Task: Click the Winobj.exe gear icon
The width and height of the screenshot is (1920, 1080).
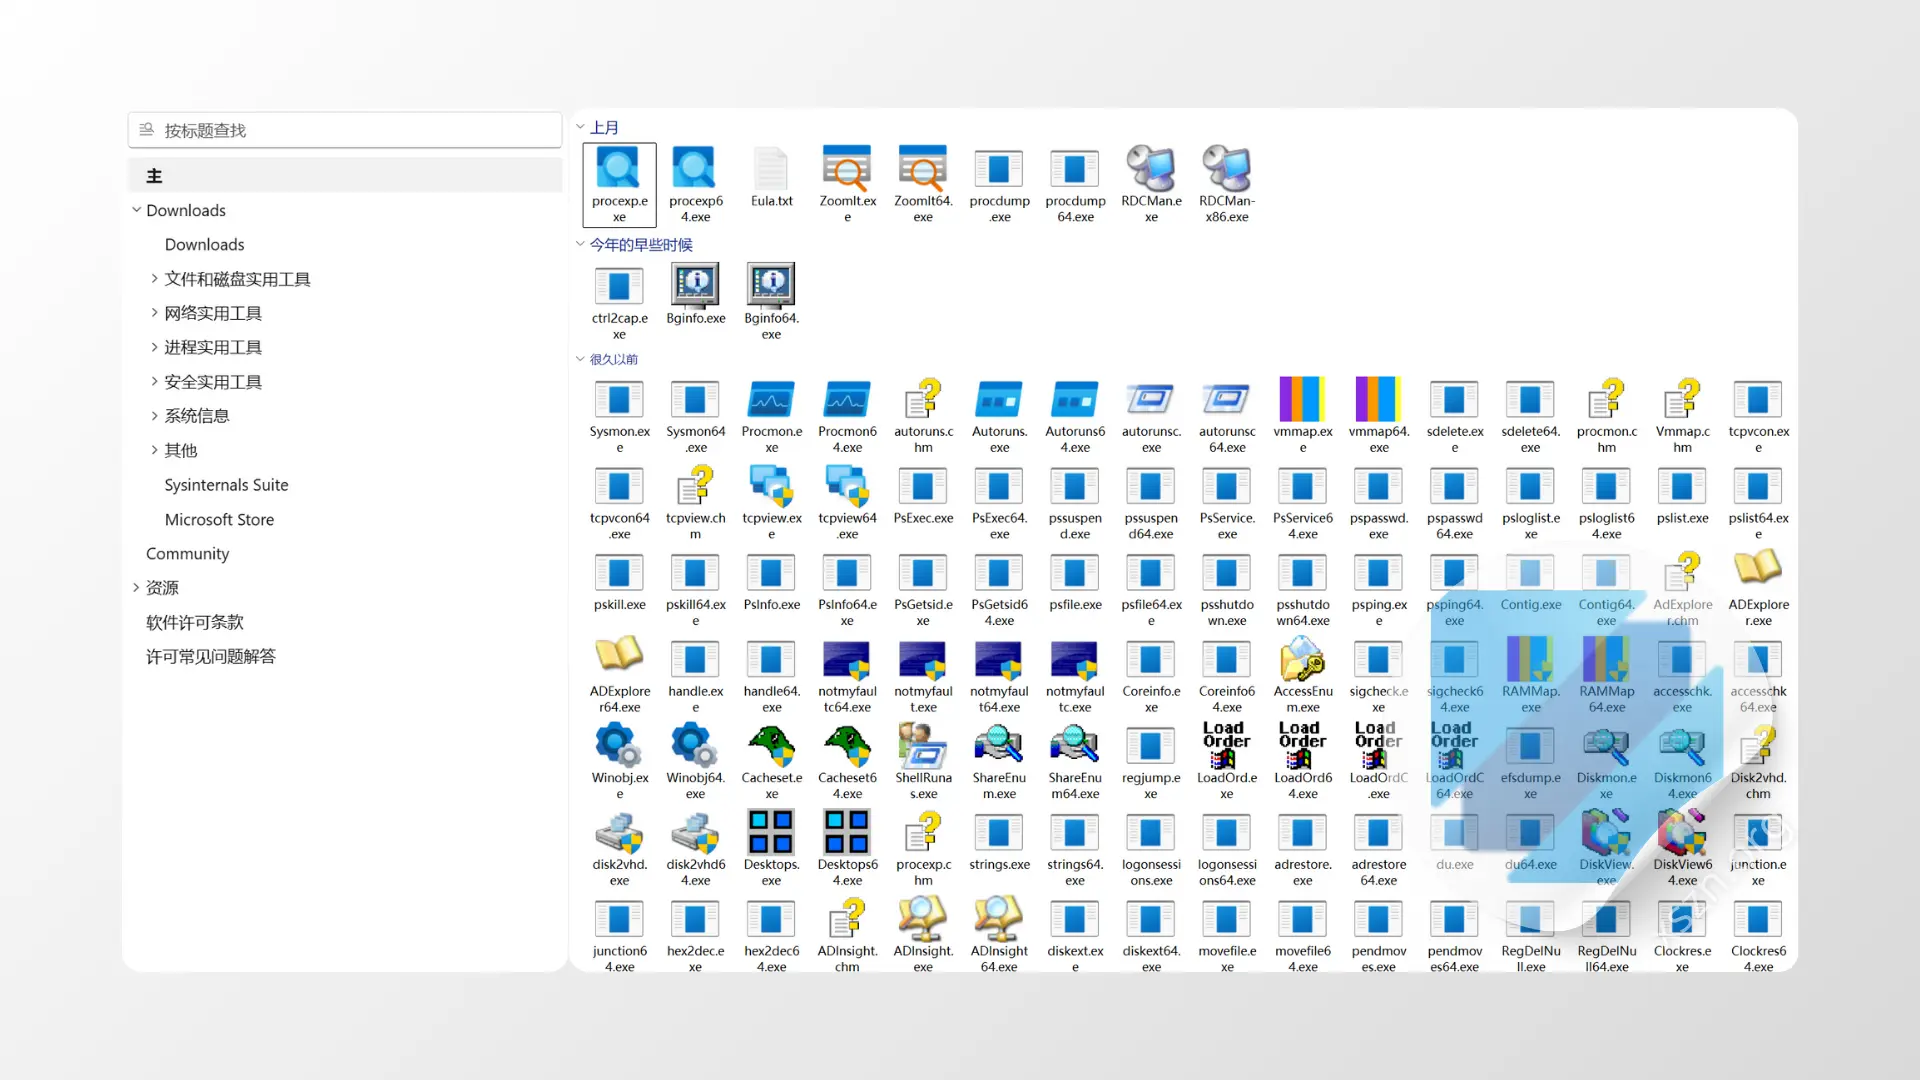Action: point(619,747)
